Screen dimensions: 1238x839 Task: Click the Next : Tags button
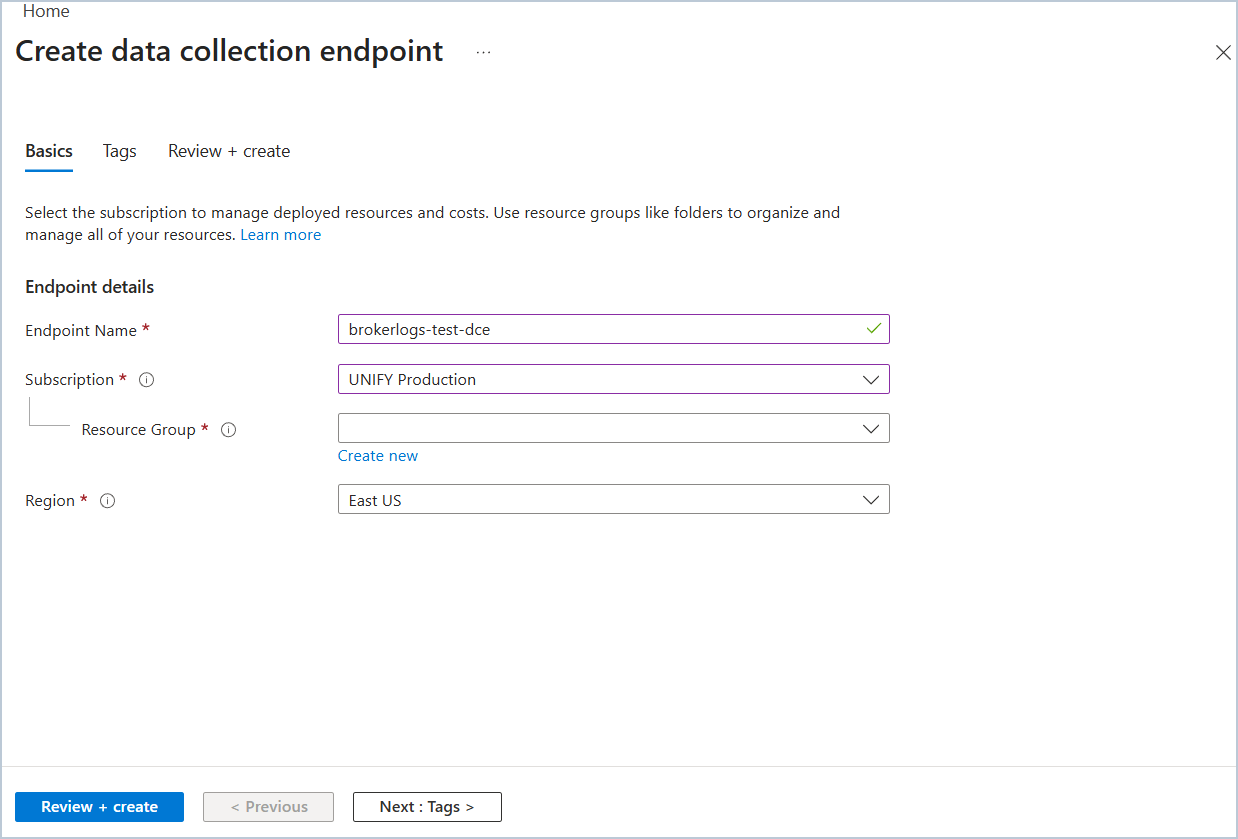pos(427,807)
